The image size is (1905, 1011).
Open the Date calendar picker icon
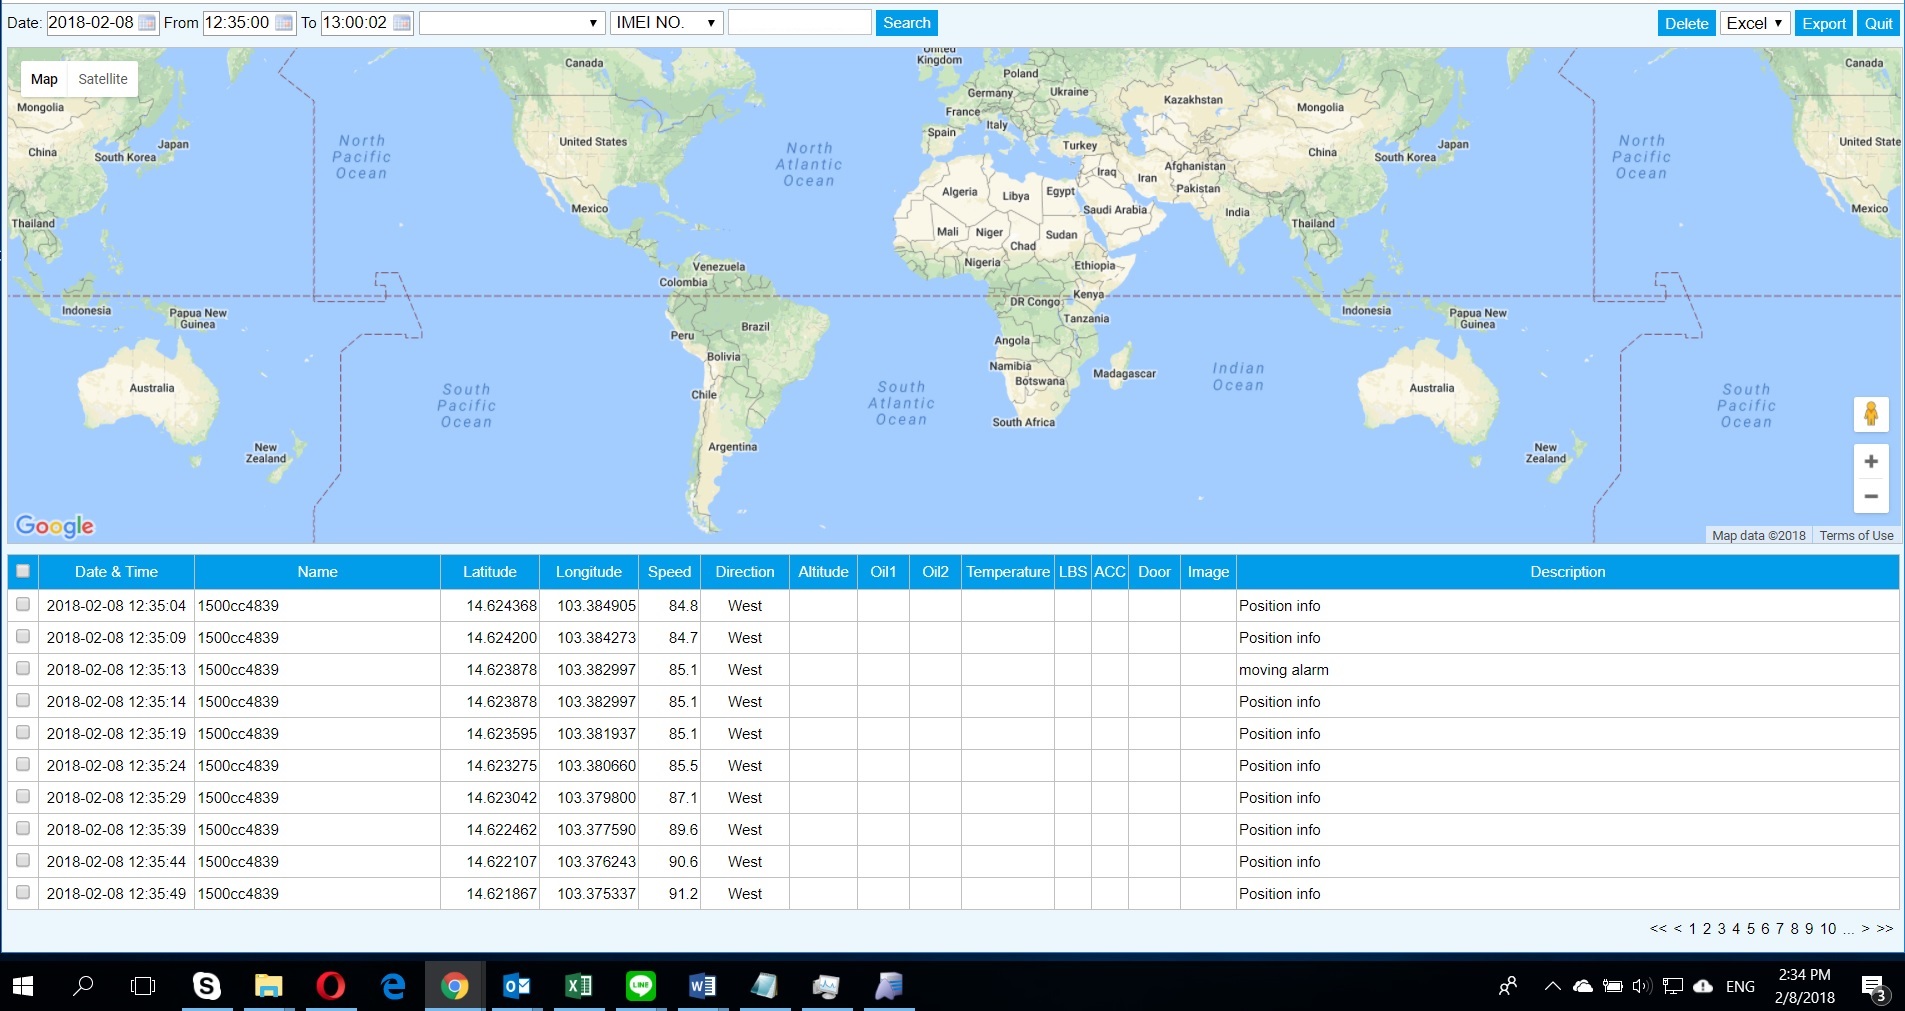click(147, 23)
